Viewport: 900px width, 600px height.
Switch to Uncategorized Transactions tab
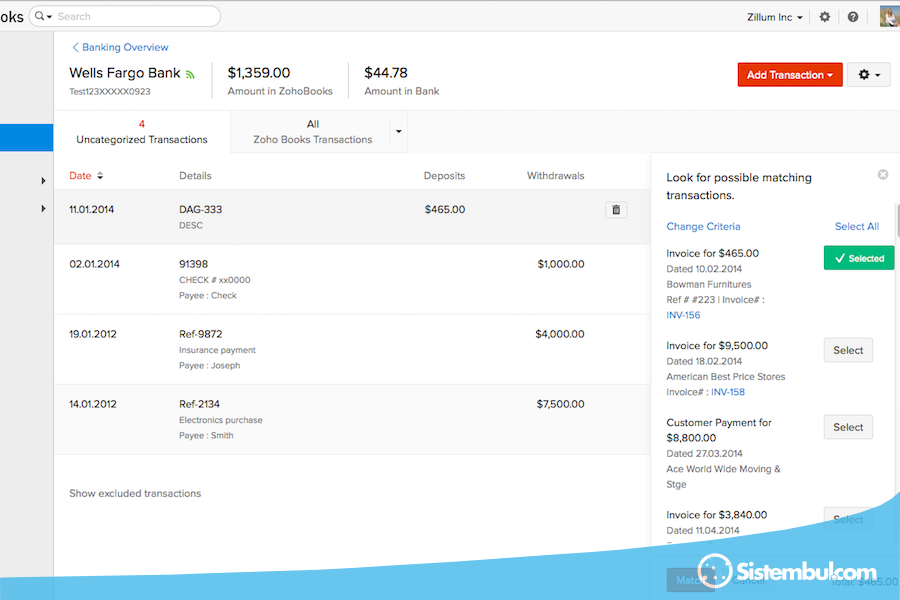[x=142, y=131]
